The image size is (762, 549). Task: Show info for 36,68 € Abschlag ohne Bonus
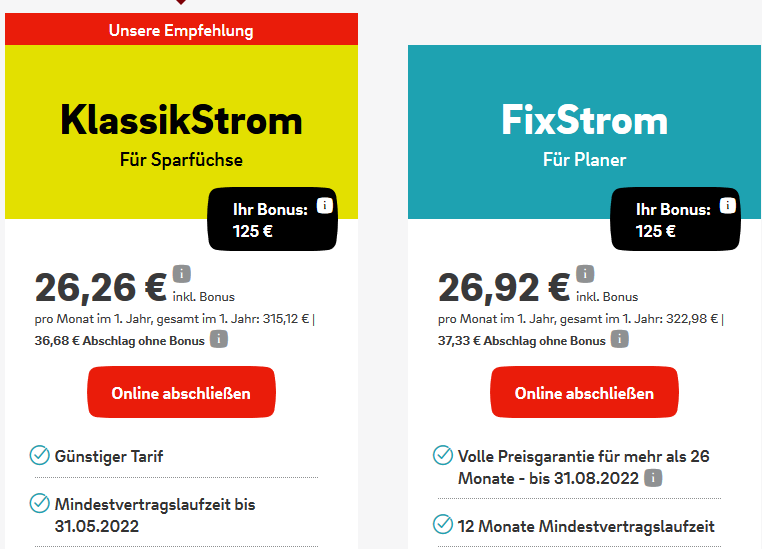(x=219, y=339)
